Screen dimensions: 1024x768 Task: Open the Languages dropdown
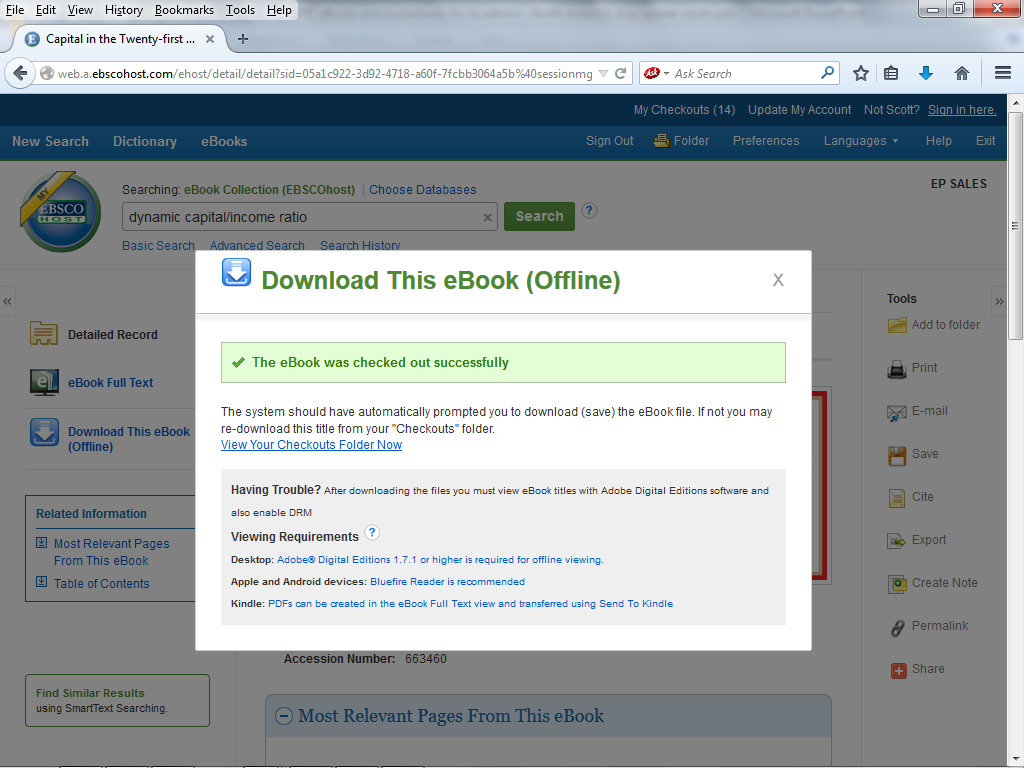861,141
